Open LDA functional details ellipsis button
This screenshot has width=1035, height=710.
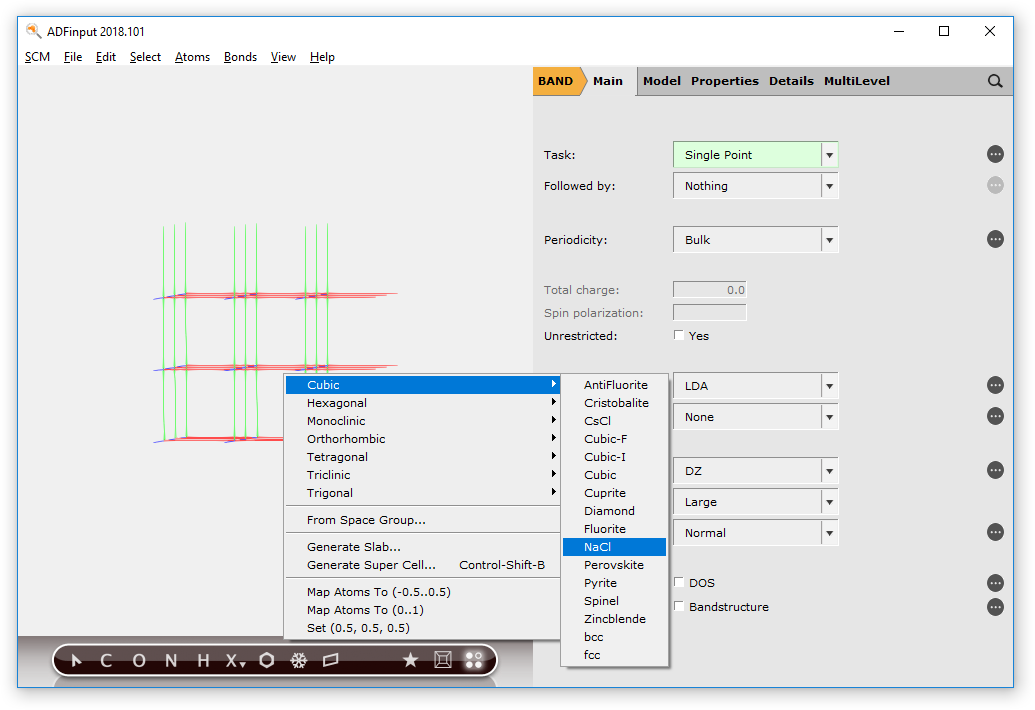tap(995, 385)
